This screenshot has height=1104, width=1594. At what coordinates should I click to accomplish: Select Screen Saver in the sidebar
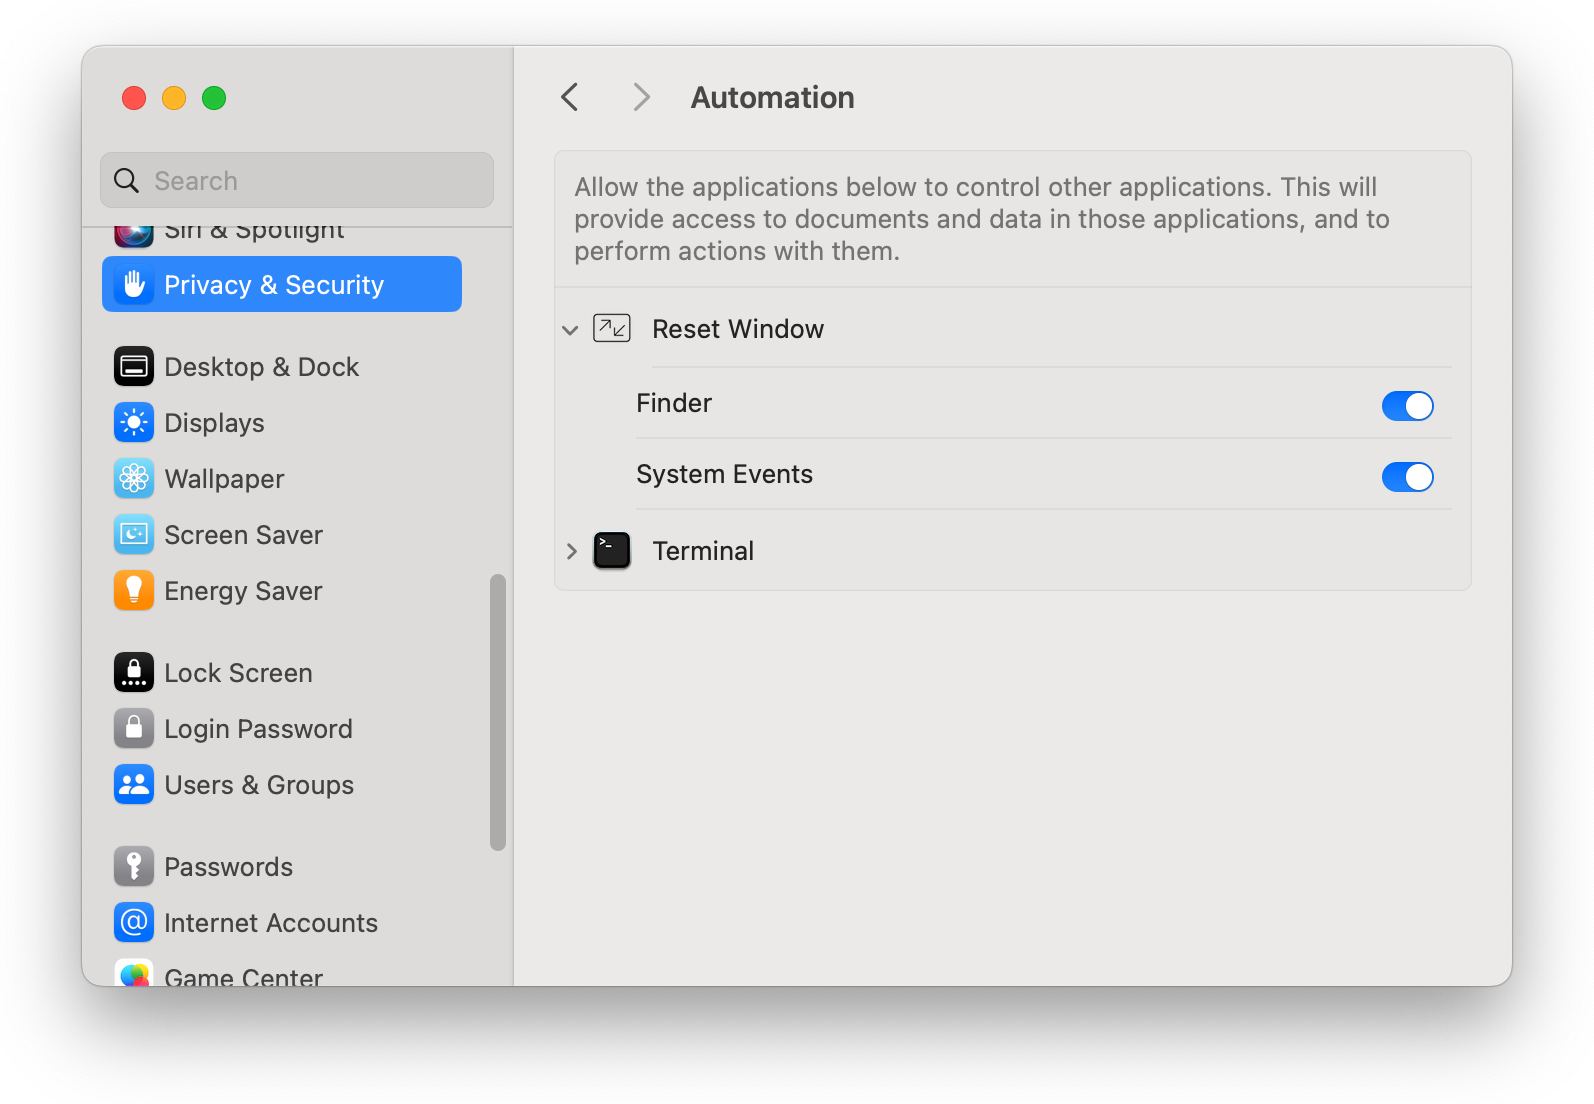282,535
